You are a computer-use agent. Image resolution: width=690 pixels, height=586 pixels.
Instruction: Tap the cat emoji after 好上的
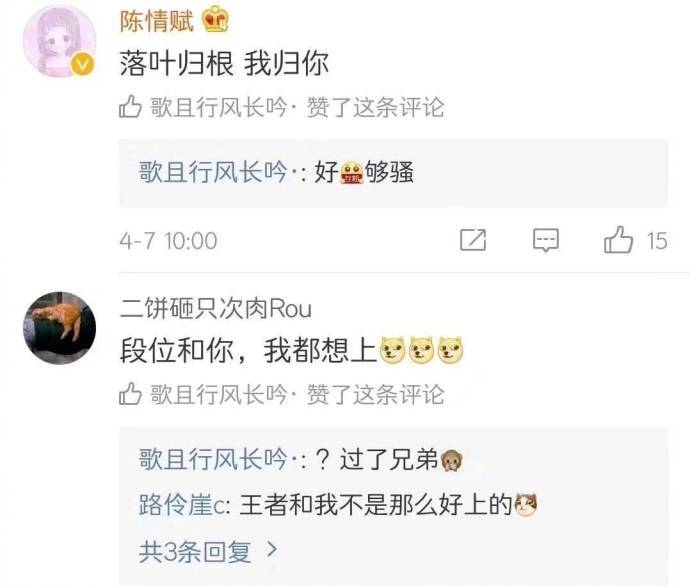pyautogui.click(x=526, y=505)
